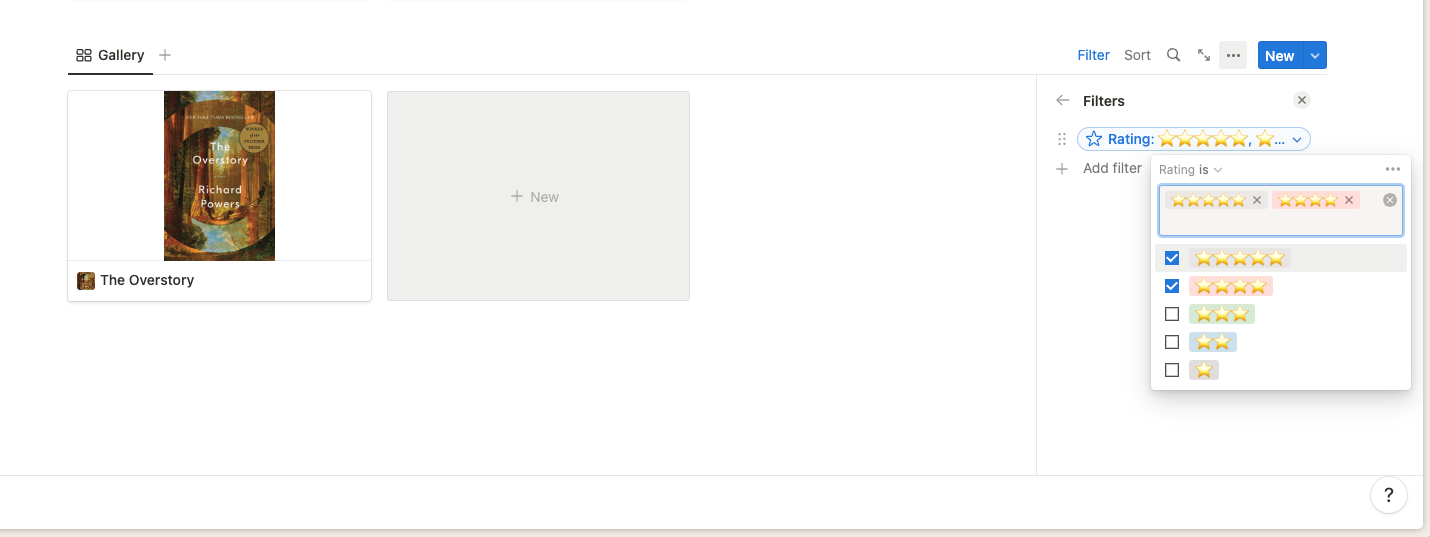Click Add filter
Viewport: 1430px width, 537px height.
(x=1099, y=168)
